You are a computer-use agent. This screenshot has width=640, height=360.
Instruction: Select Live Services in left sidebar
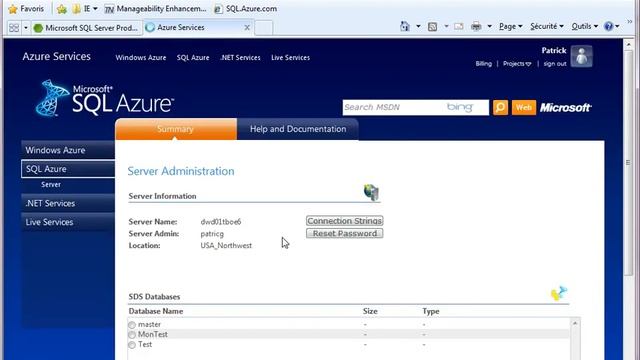[68, 222]
